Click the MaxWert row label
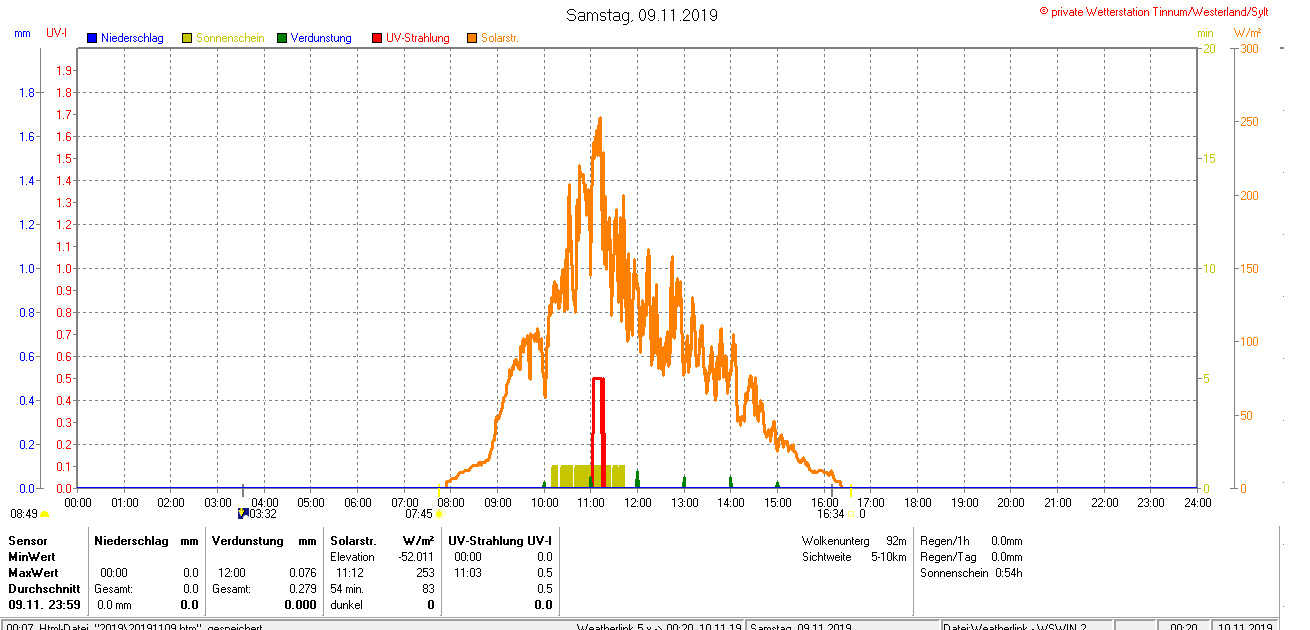Screen dimensions: 1310x630 click(33, 573)
